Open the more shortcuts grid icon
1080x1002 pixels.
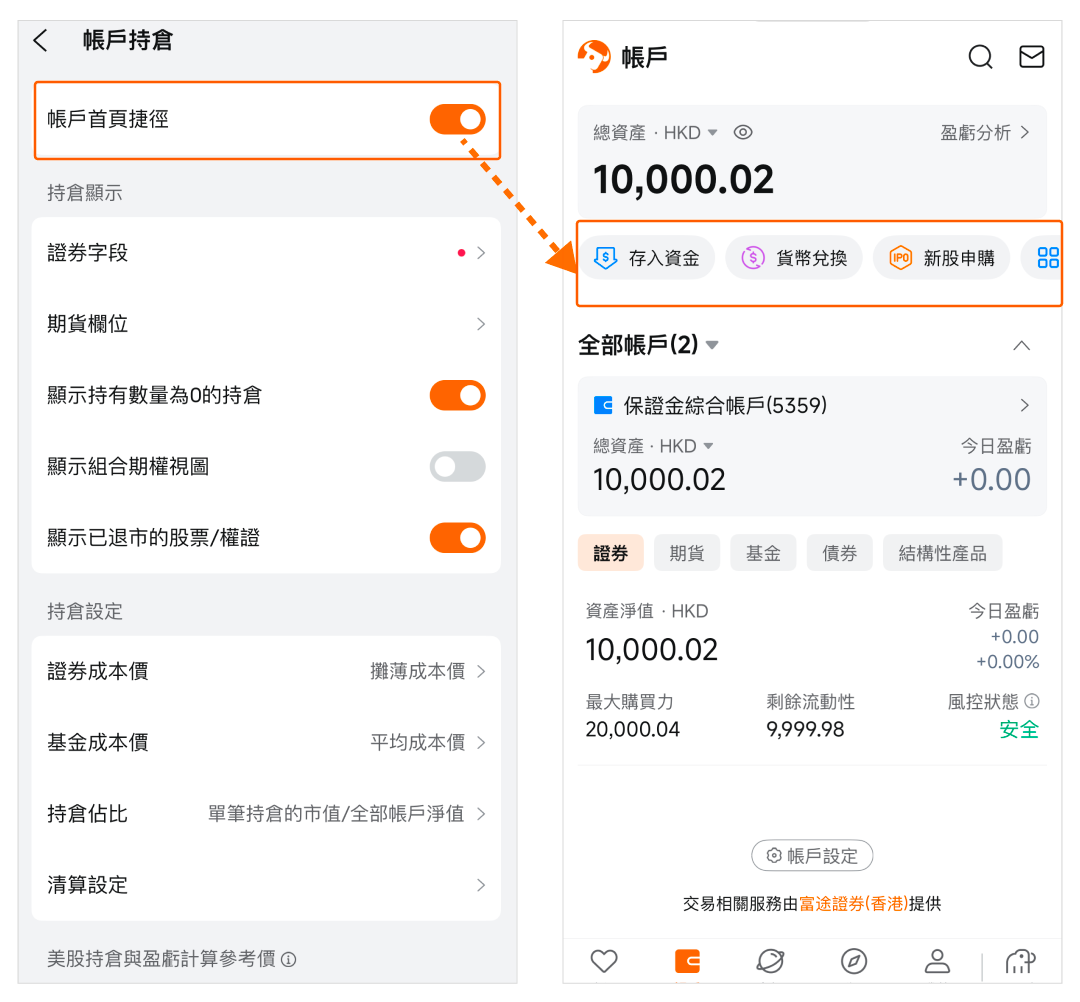click(x=1047, y=258)
